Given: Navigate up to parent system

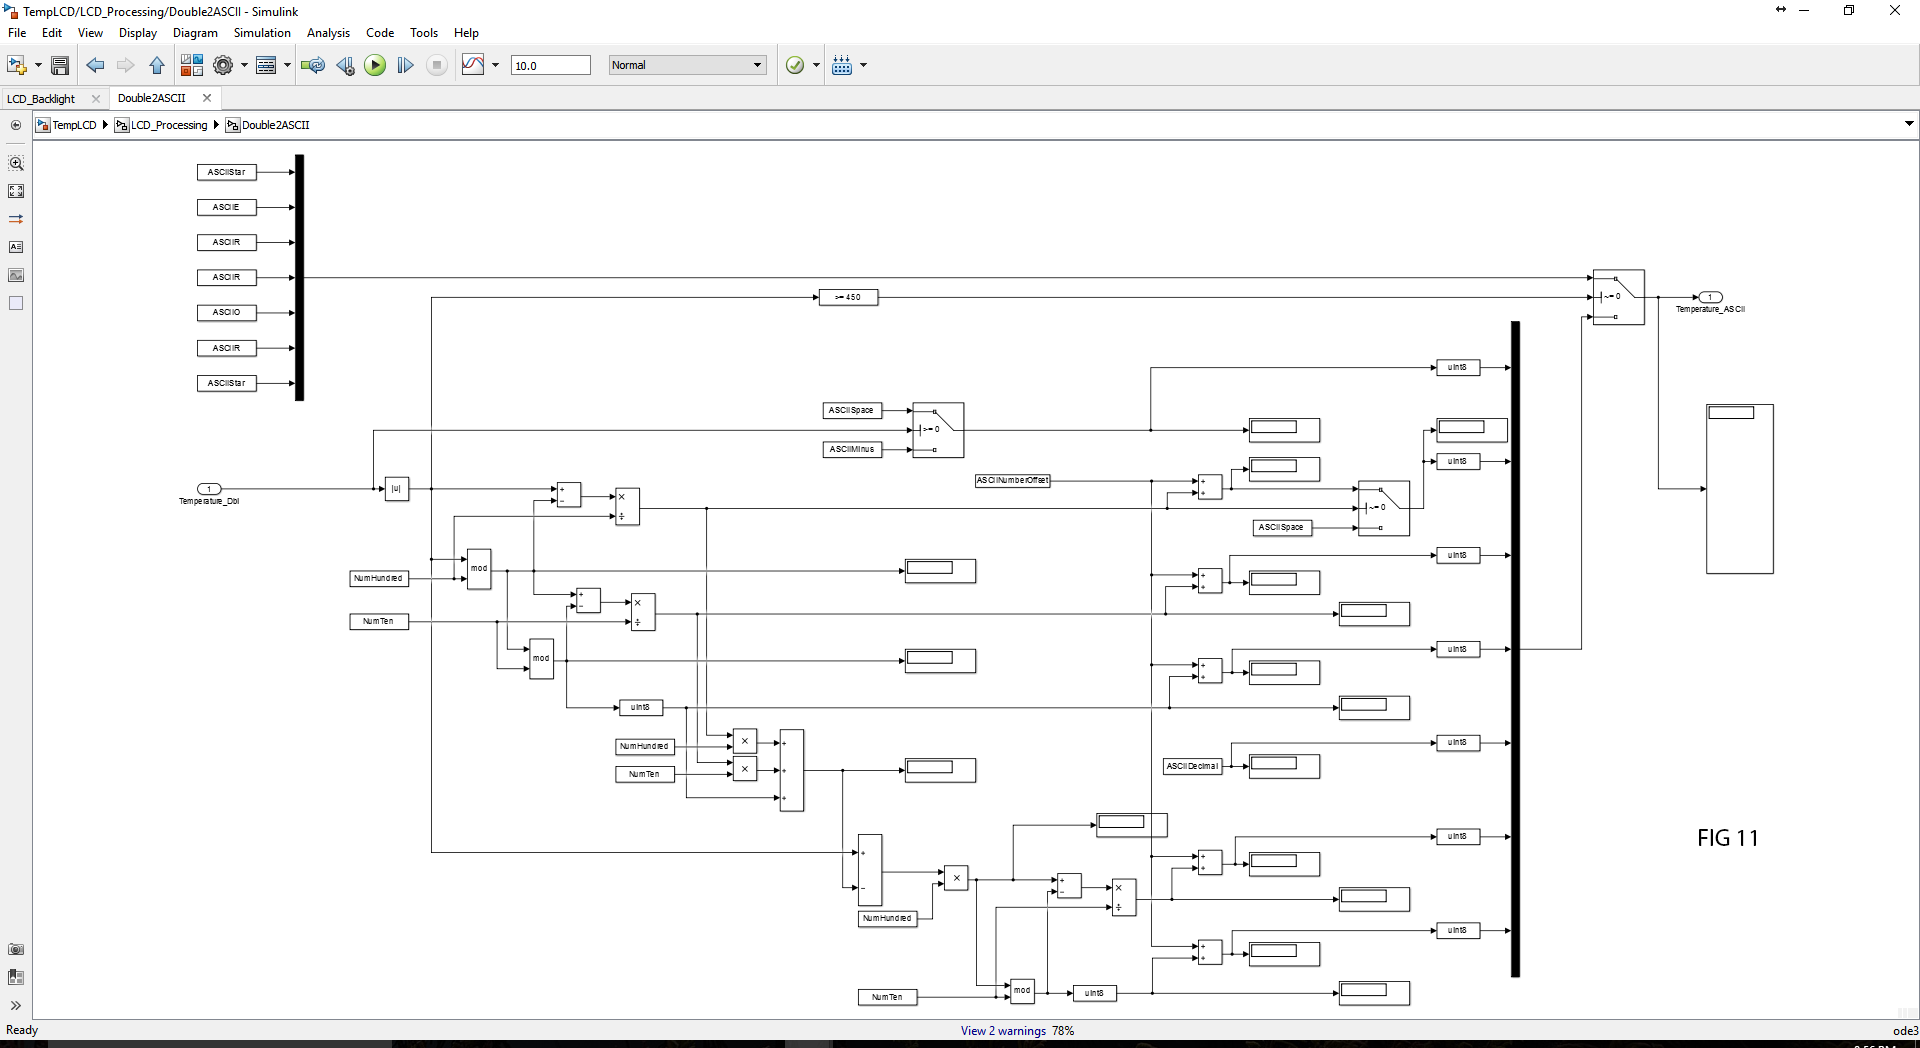Looking at the screenshot, I should [x=156, y=65].
